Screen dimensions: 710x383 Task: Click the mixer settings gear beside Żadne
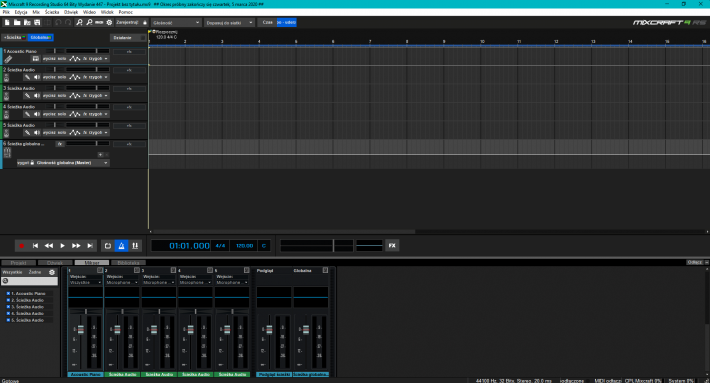pyautogui.click(x=52, y=272)
